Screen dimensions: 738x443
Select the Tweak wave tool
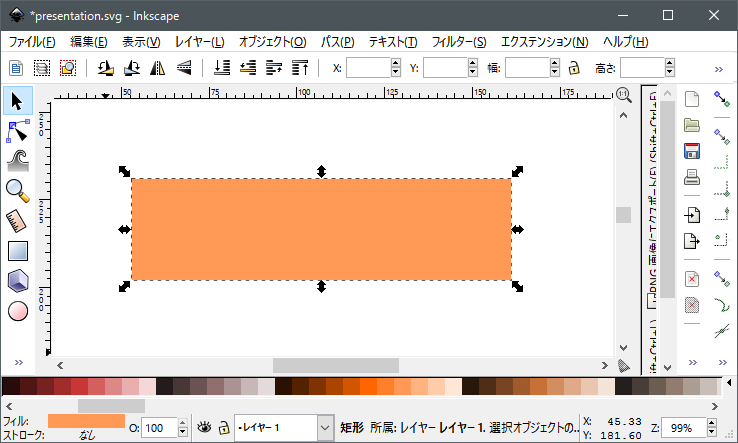[x=18, y=161]
